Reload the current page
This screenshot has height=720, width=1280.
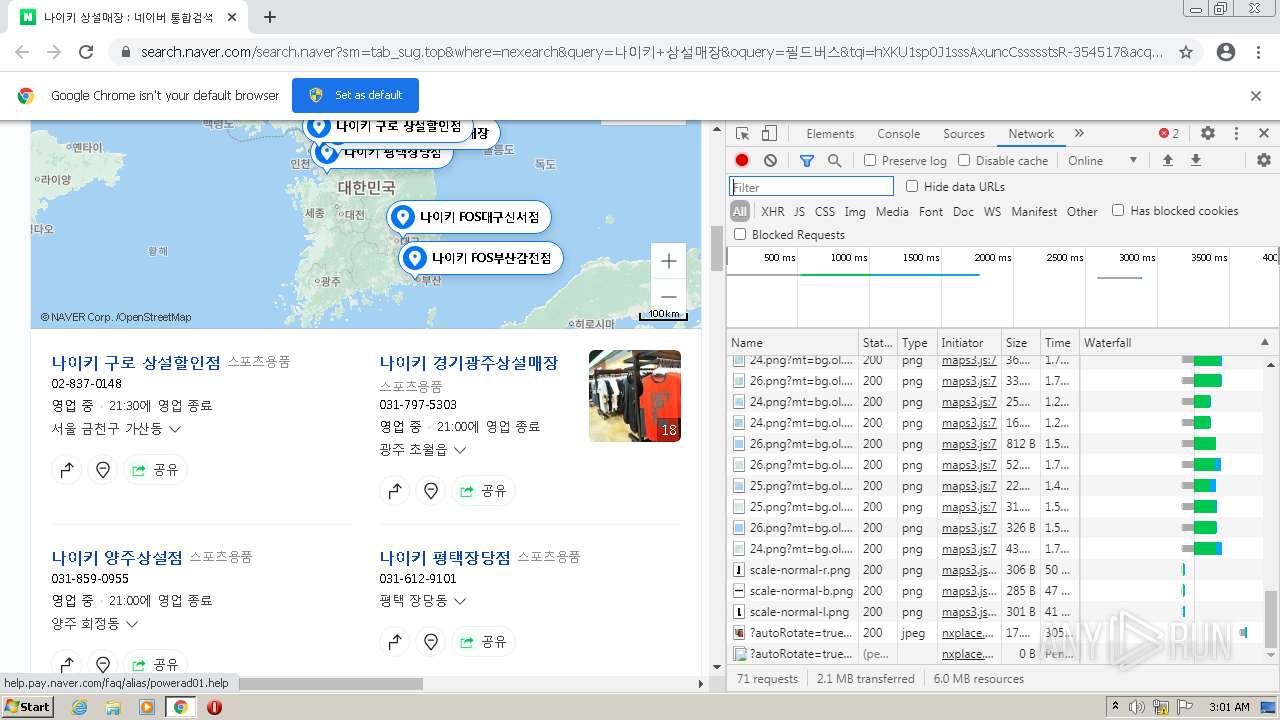pyautogui.click(x=86, y=52)
